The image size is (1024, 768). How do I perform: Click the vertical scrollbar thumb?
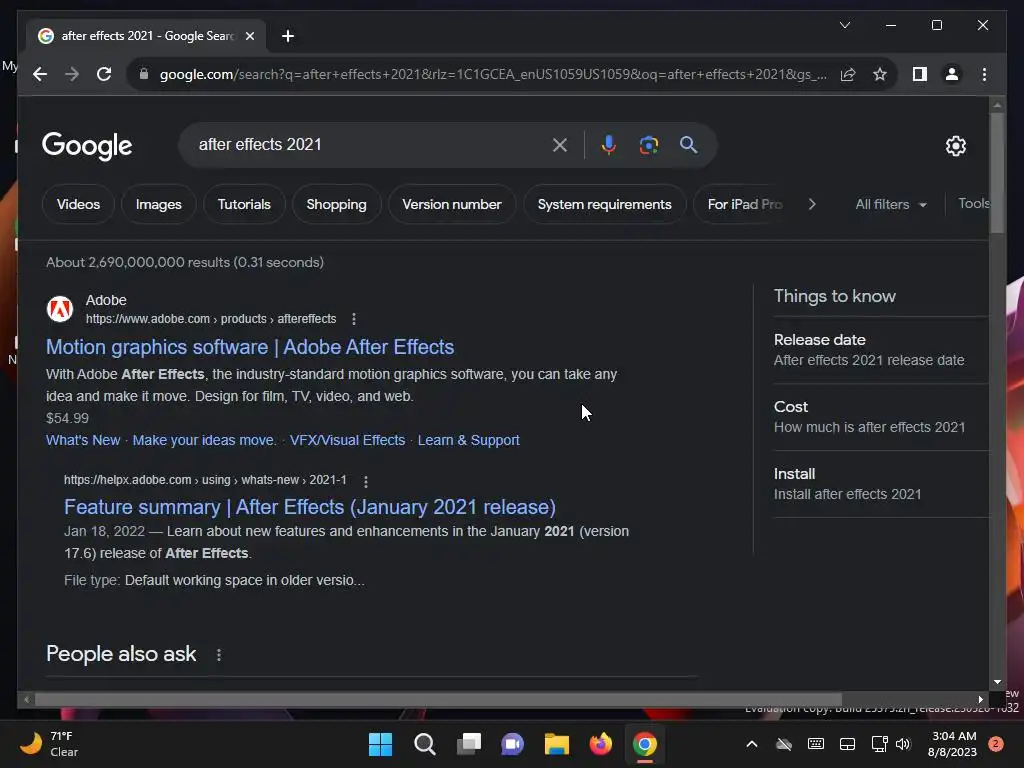997,172
